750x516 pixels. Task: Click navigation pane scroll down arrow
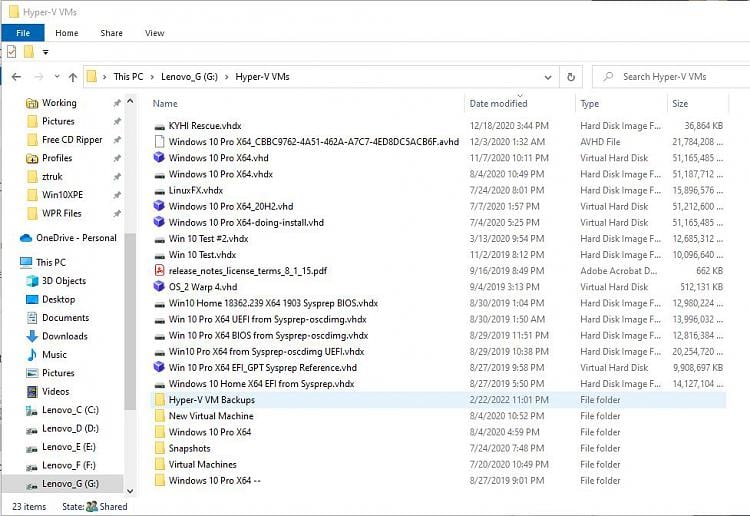(x=130, y=491)
